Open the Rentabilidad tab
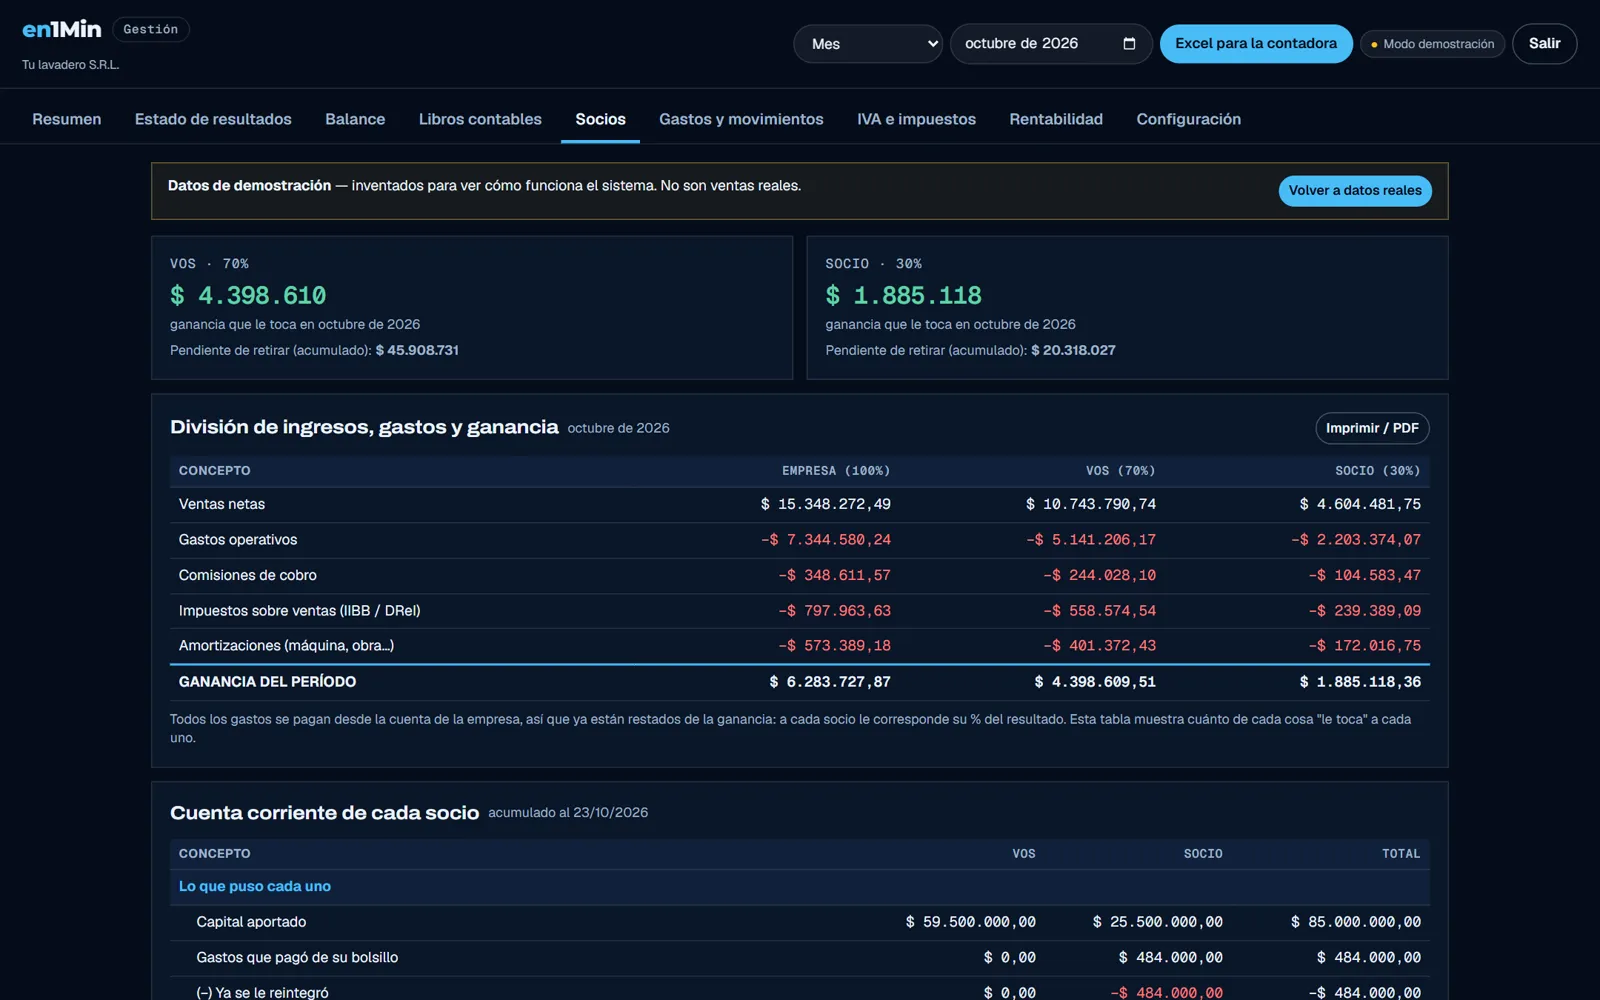Screen dimensions: 1600x1000 pyautogui.click(x=1056, y=119)
